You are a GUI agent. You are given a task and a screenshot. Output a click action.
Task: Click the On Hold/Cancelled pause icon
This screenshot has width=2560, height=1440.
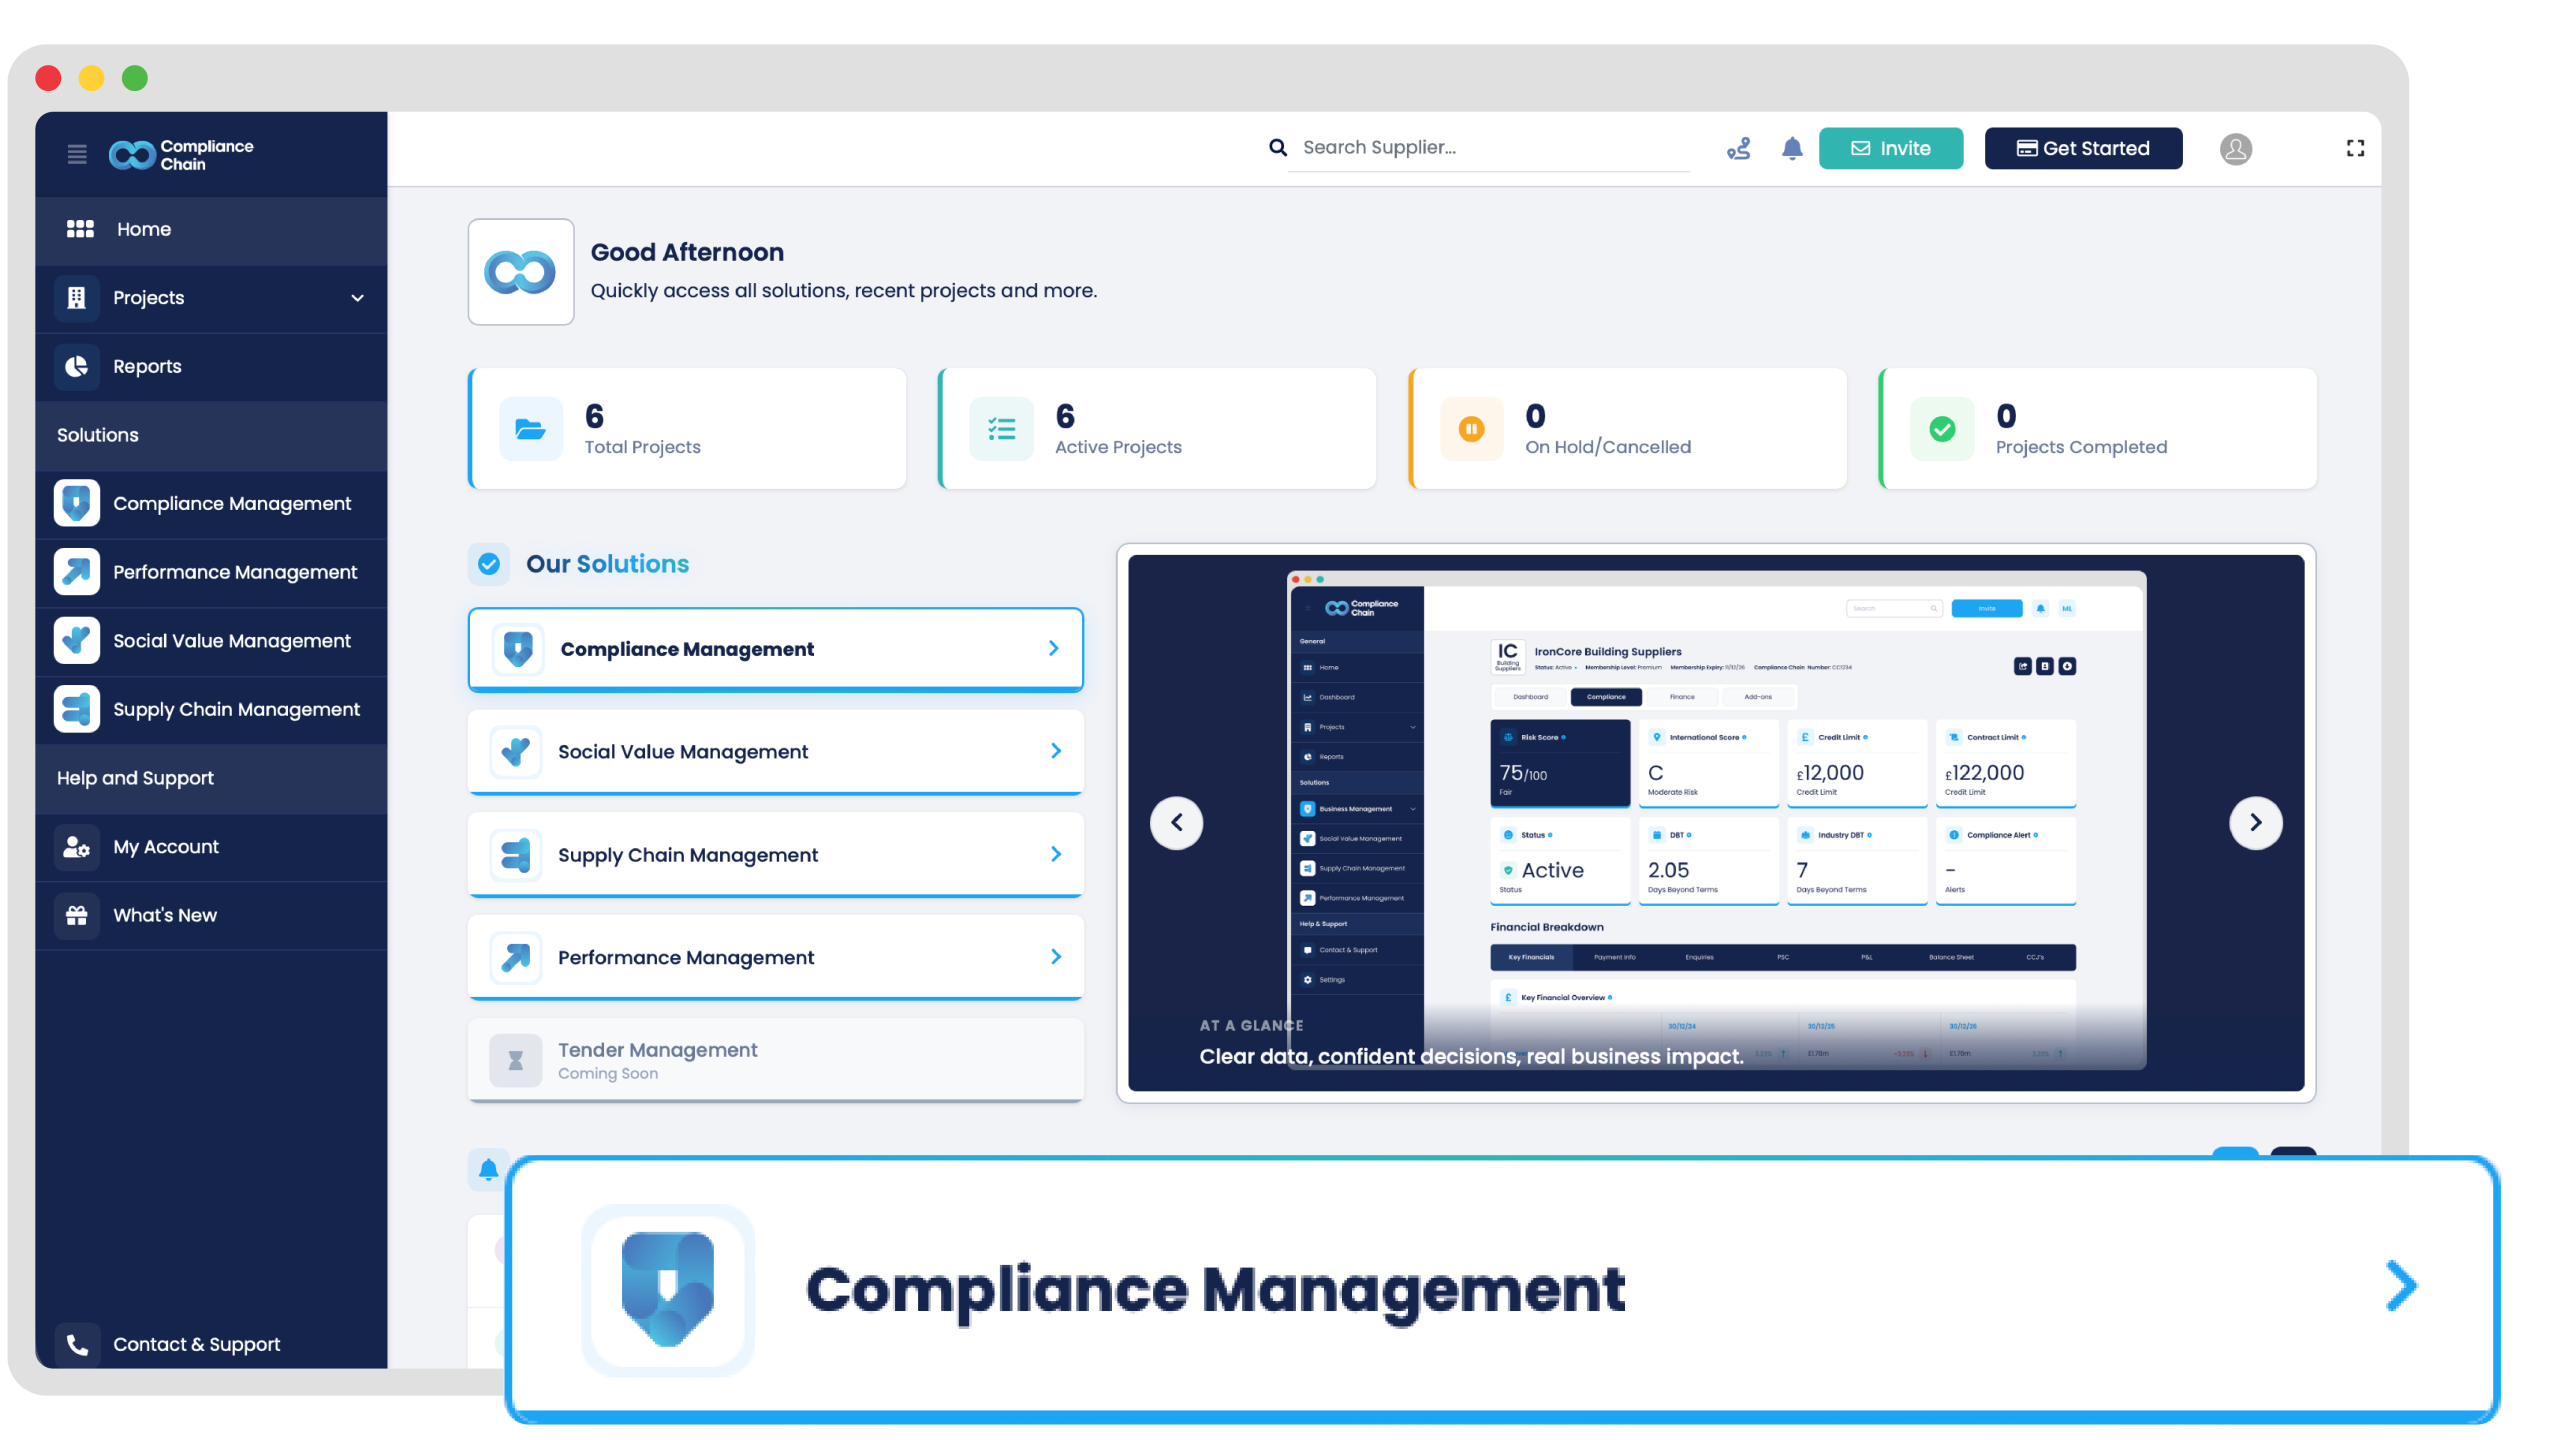click(1471, 429)
